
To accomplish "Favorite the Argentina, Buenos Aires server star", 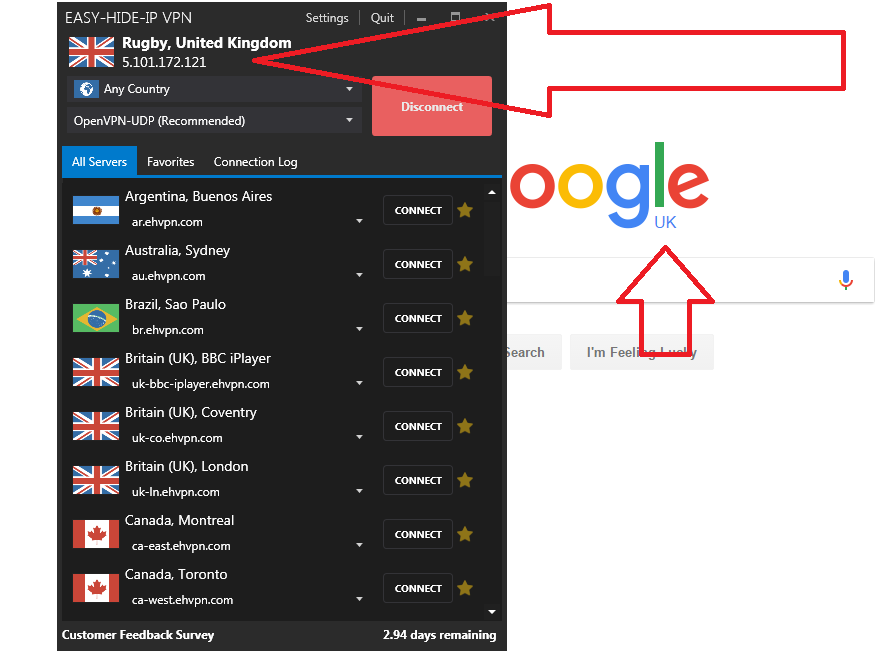I will 465,210.
